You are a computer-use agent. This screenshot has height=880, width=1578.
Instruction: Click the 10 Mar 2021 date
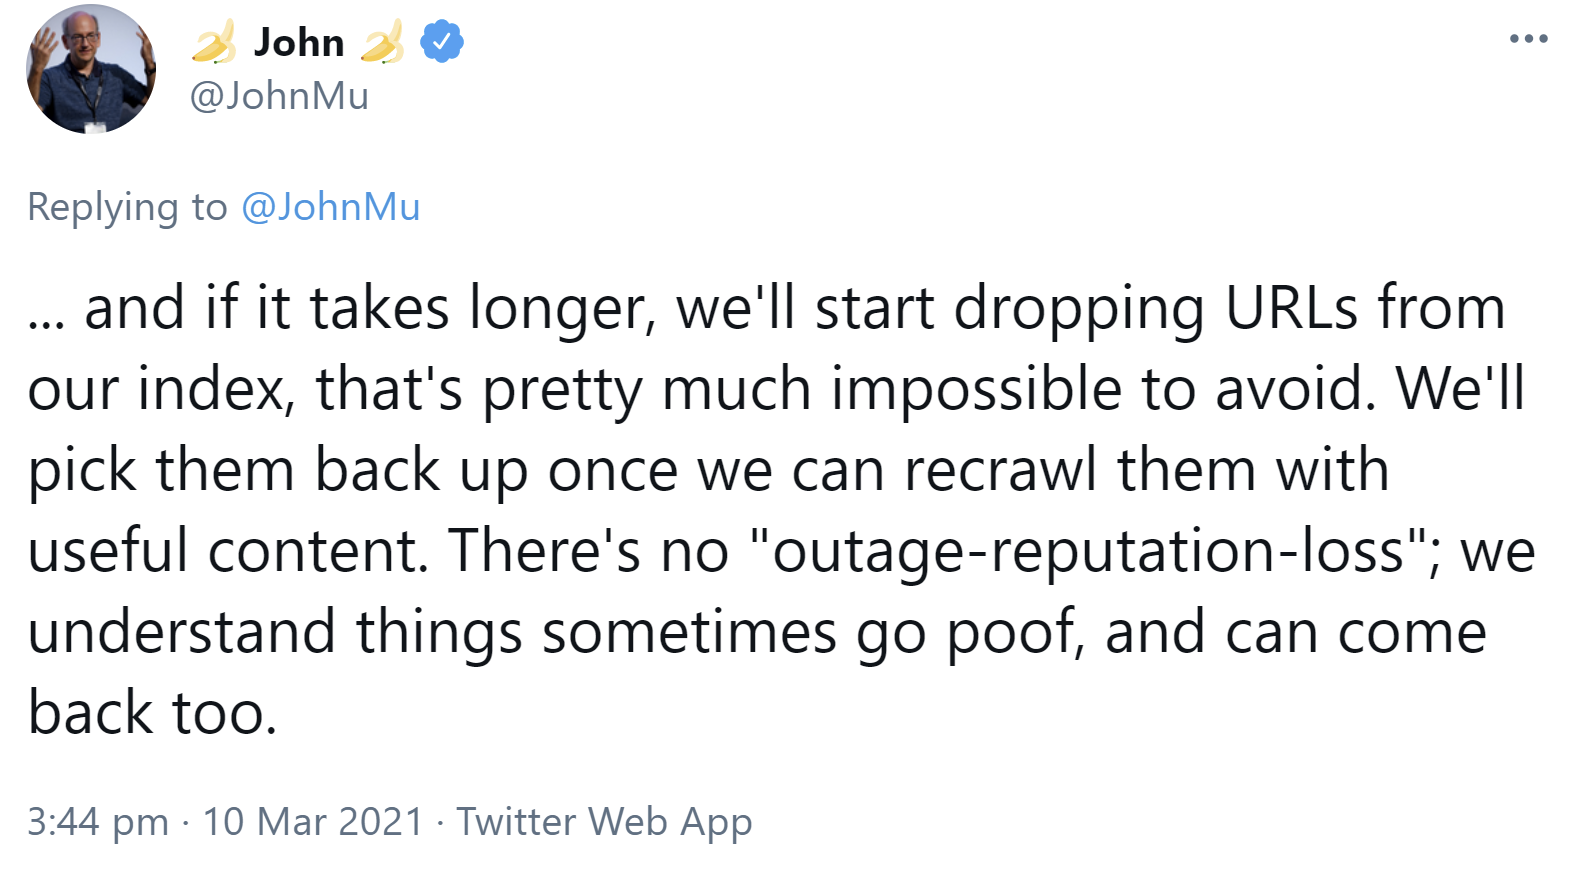(x=313, y=822)
